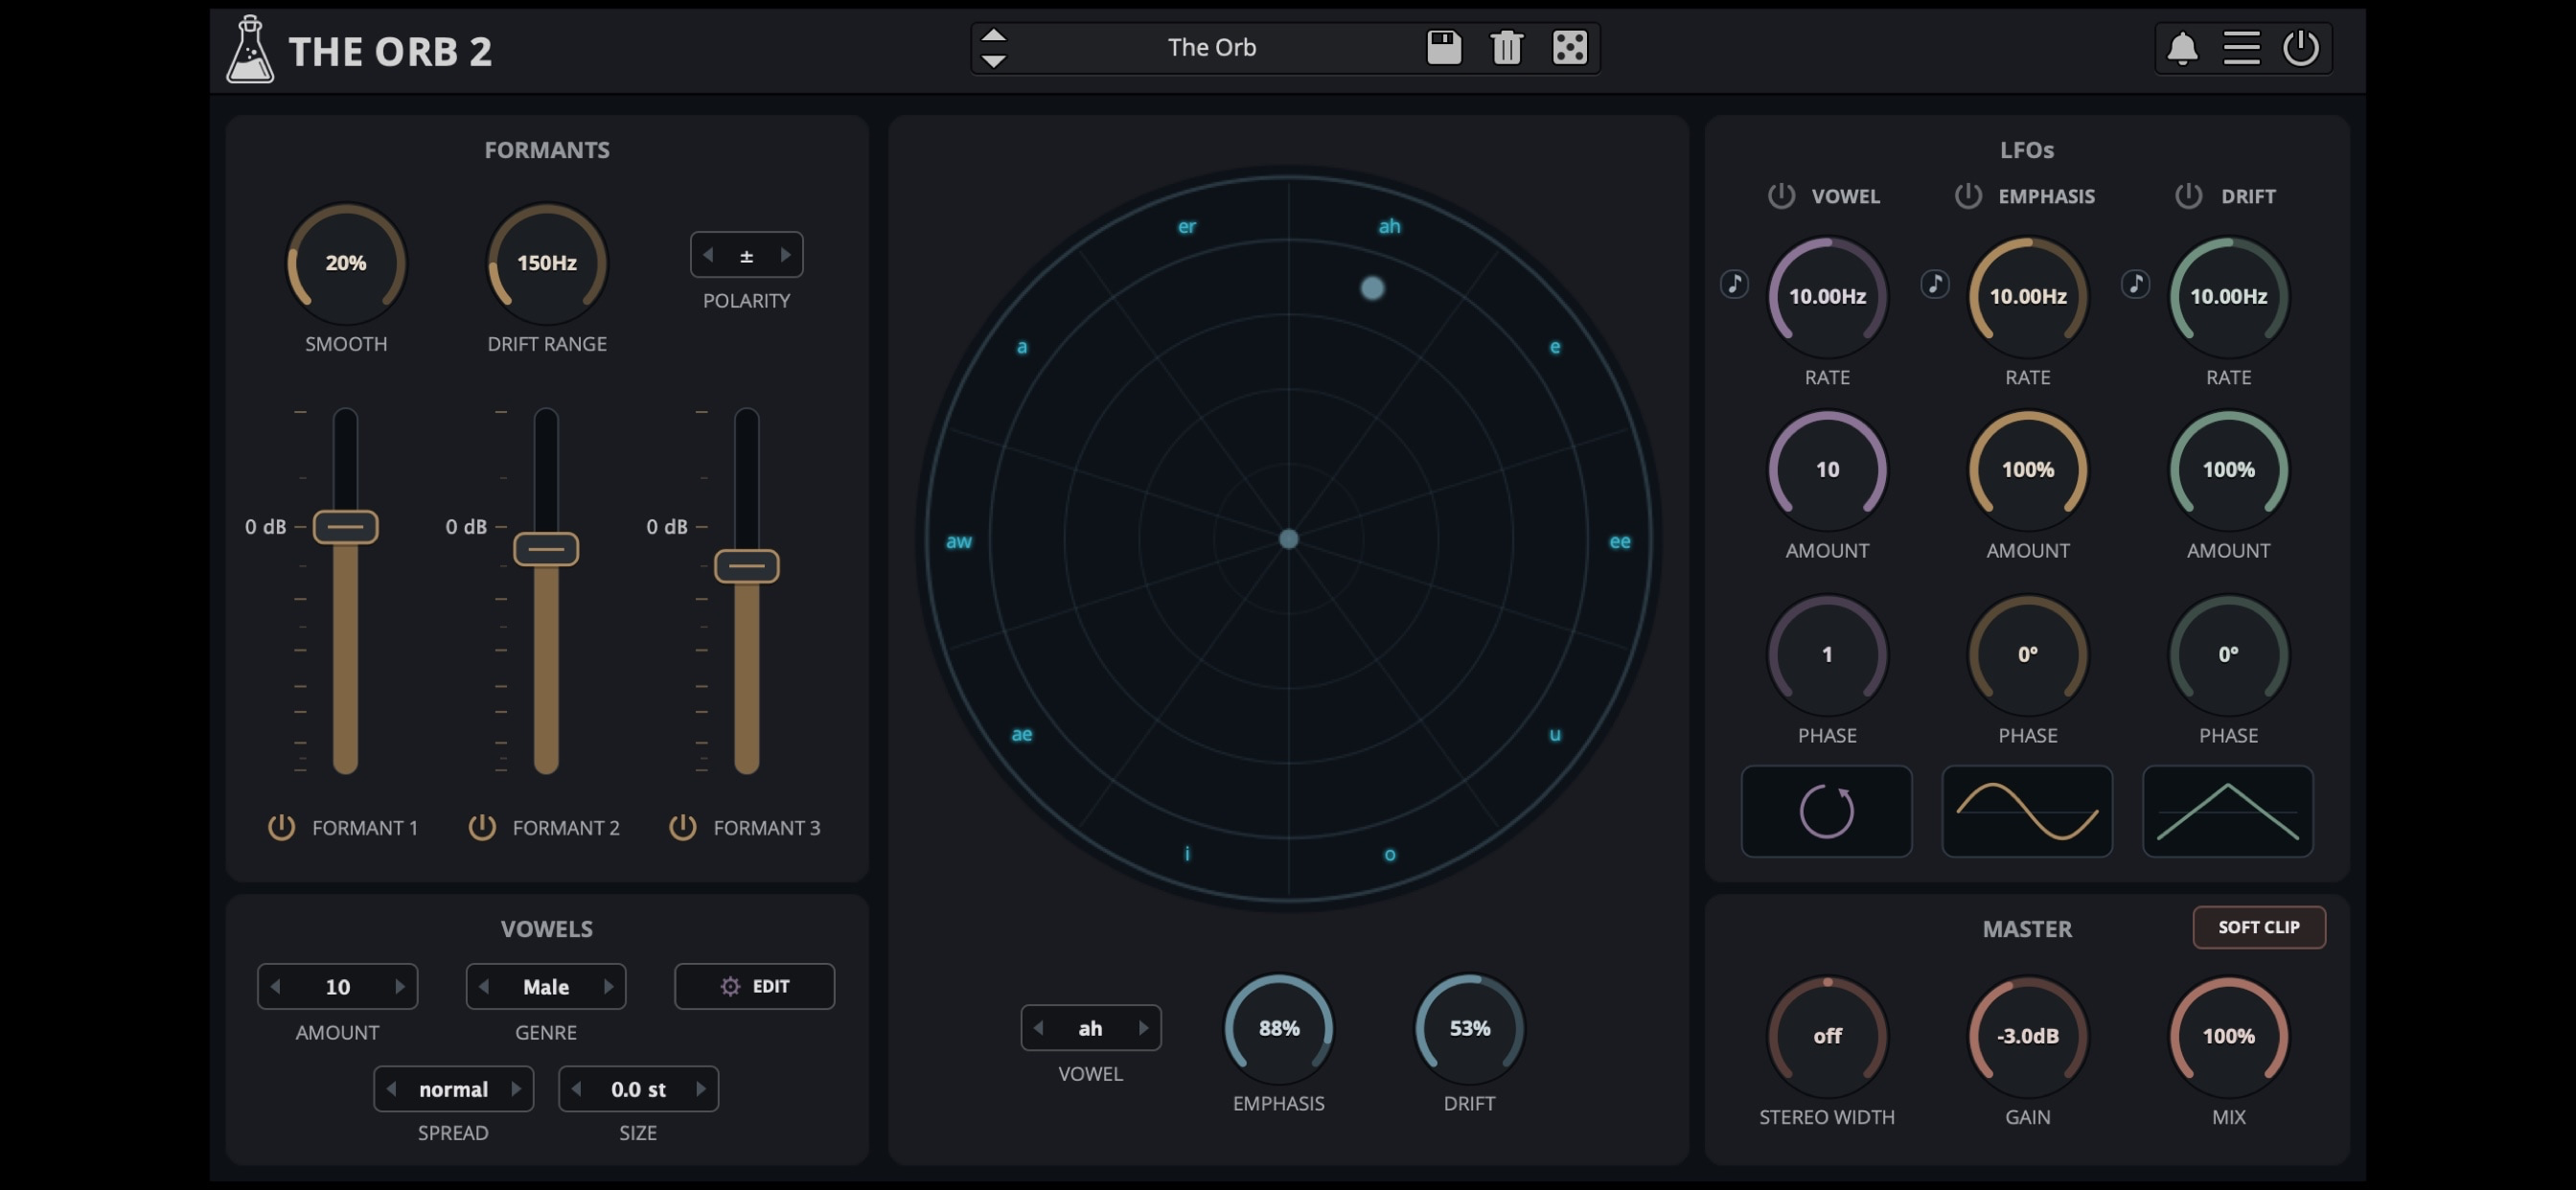2576x1190 pixels.
Task: Select previous preset with down arrow
Action: [x=993, y=61]
